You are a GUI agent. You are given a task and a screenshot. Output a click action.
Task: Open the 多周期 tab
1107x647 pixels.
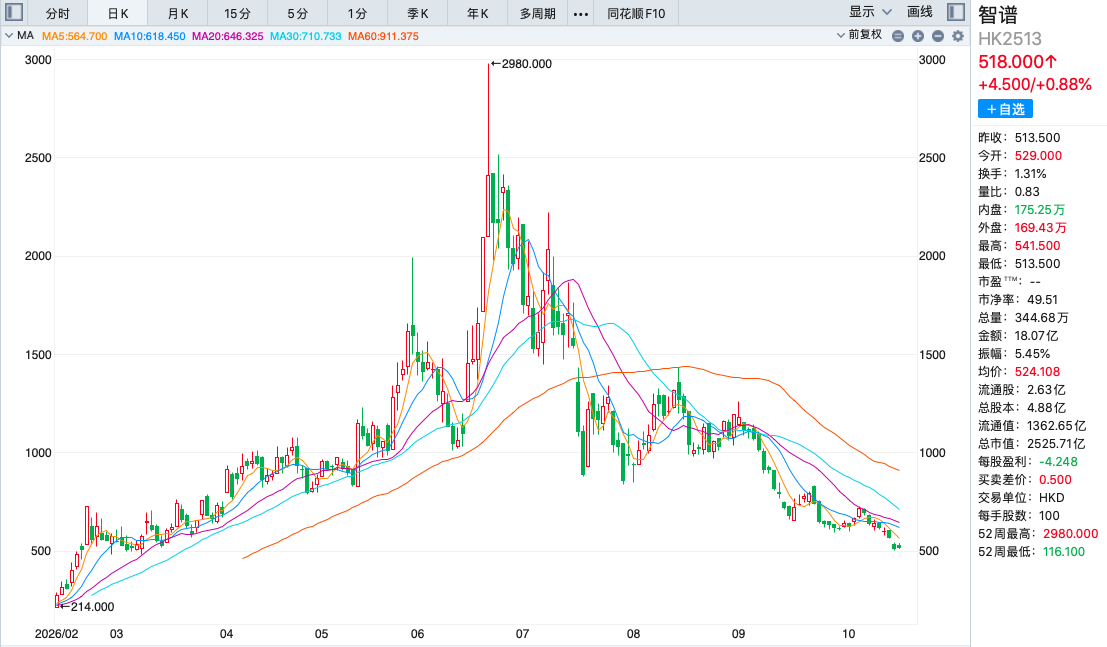(x=538, y=13)
